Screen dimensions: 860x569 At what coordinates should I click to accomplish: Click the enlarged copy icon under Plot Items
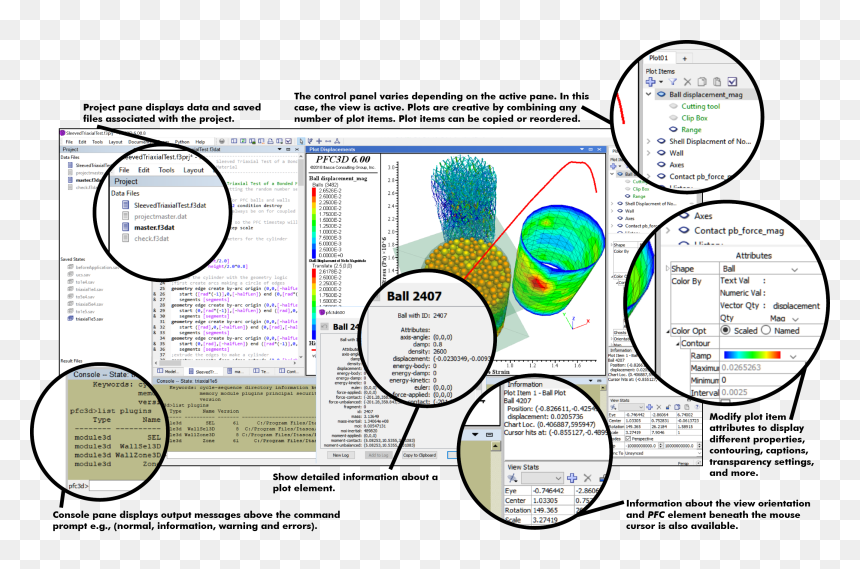(702, 82)
